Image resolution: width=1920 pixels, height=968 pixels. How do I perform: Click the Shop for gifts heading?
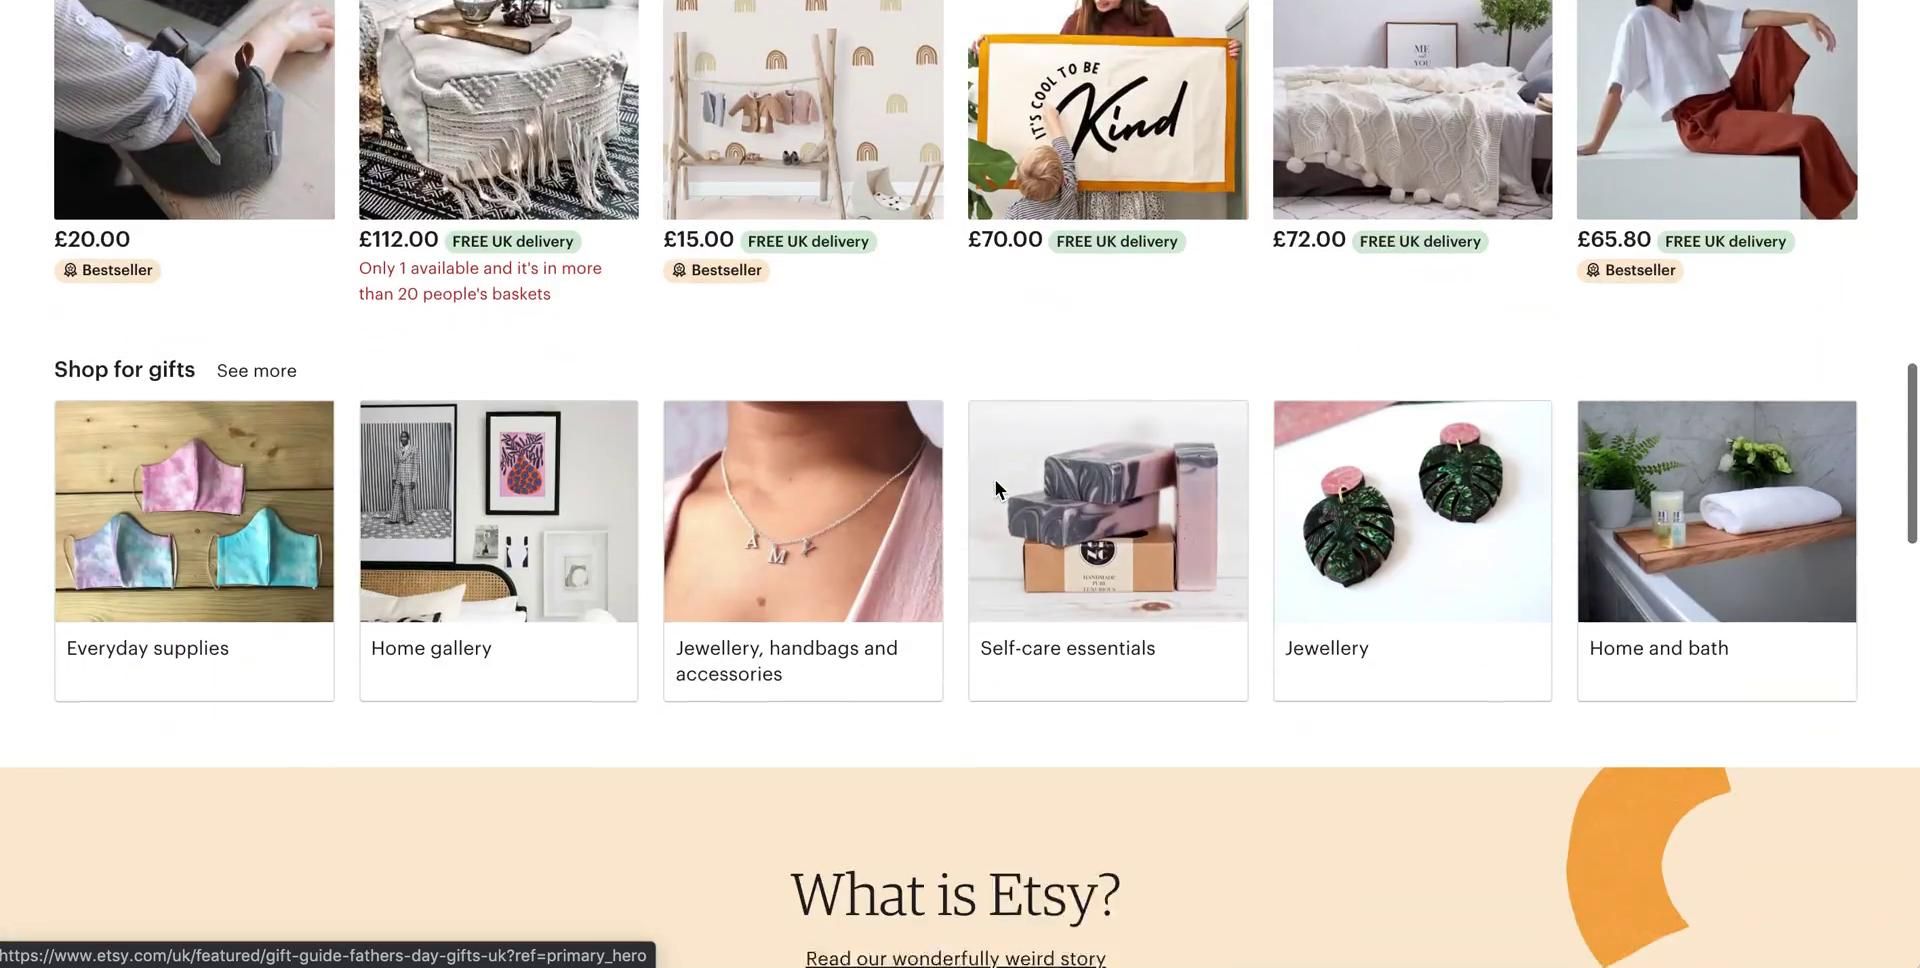(x=125, y=370)
